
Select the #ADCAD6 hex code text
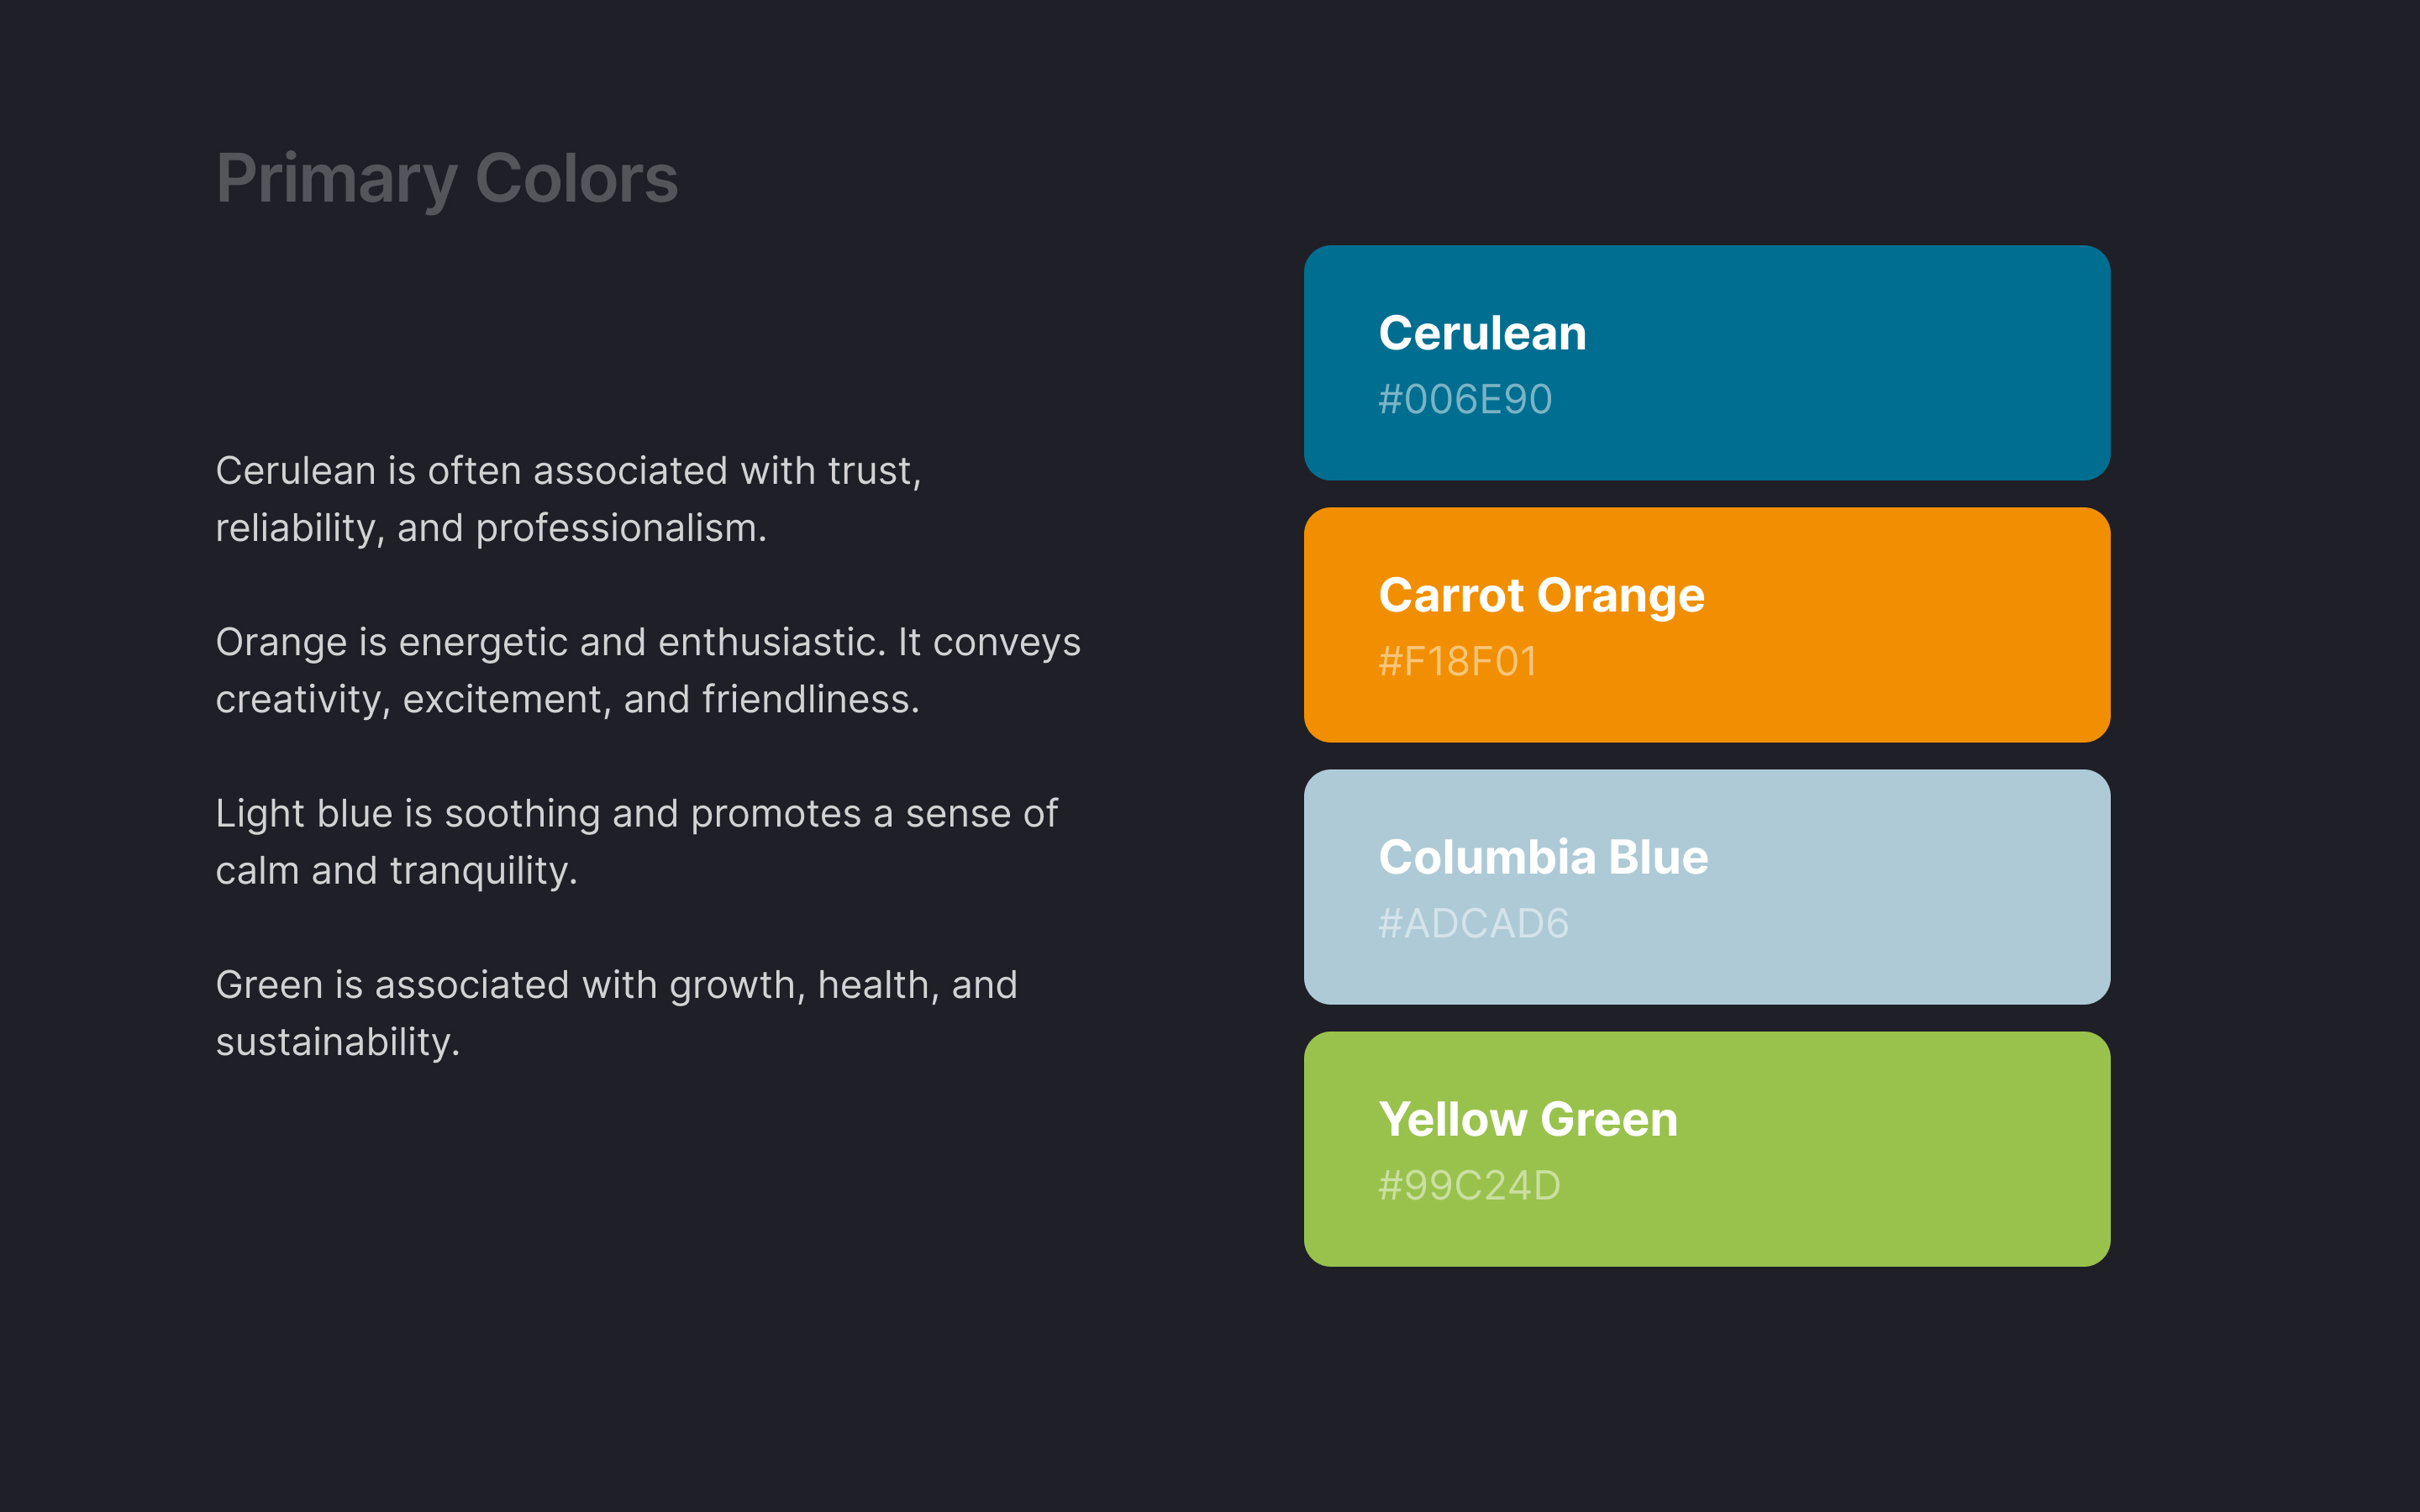pyautogui.click(x=1473, y=923)
